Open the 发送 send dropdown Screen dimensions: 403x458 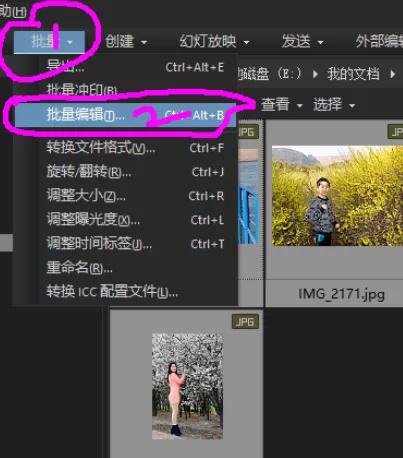(x=302, y=42)
